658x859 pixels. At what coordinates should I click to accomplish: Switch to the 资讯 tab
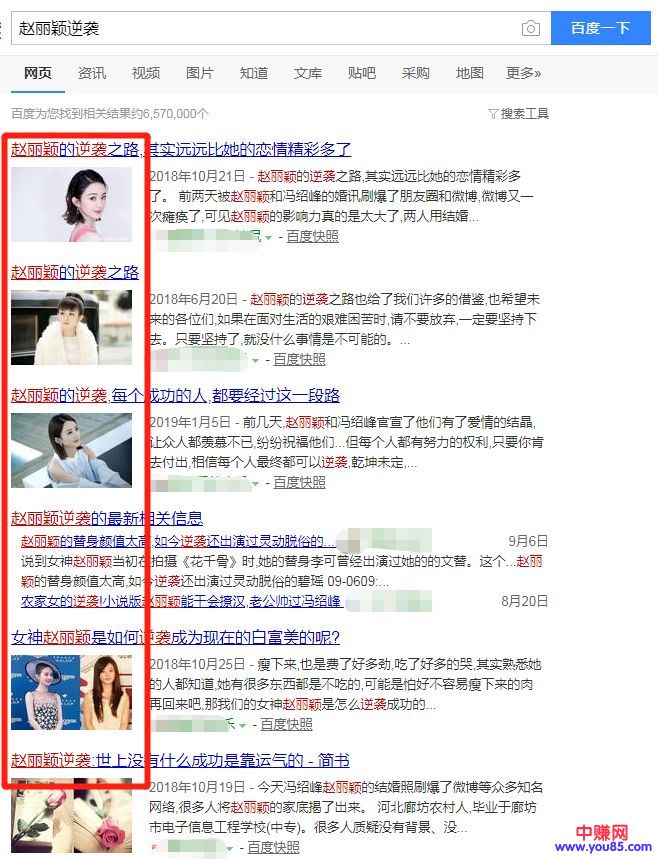[92, 73]
